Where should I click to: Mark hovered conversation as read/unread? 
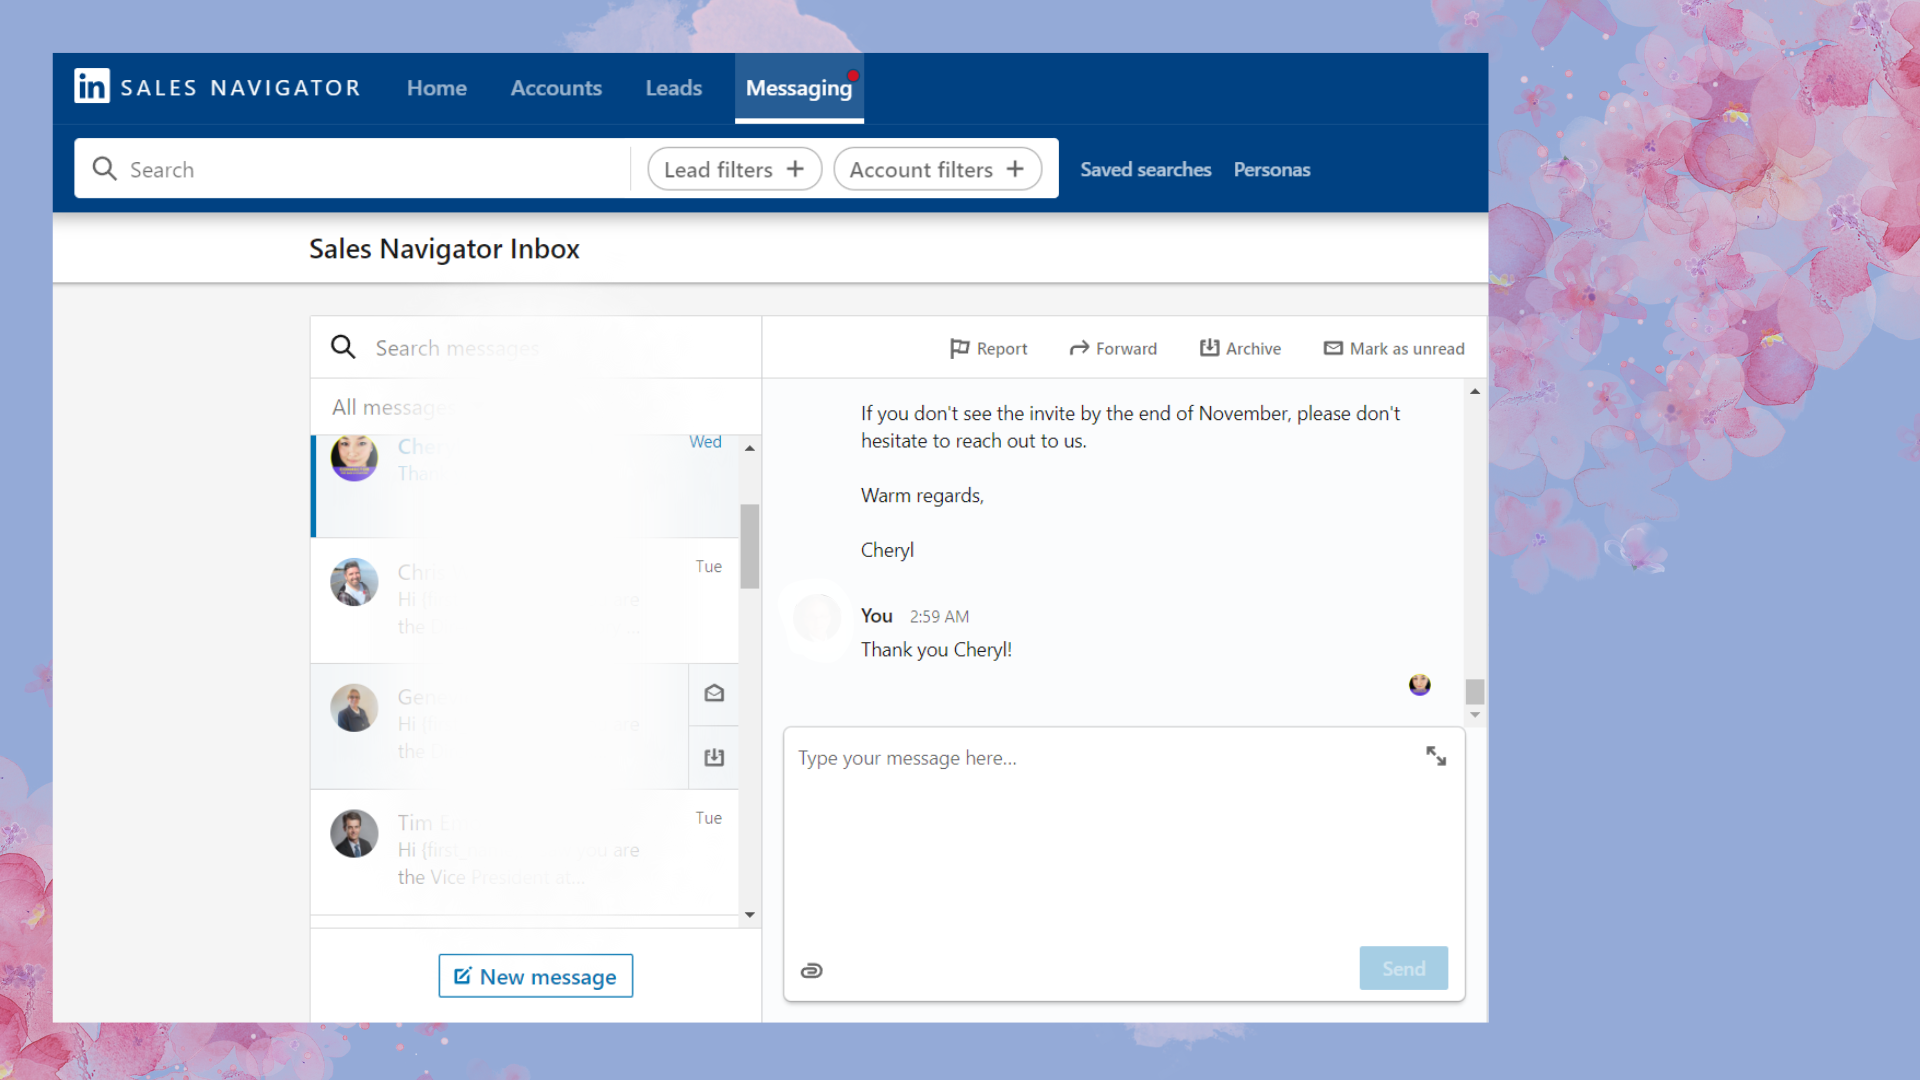click(714, 693)
